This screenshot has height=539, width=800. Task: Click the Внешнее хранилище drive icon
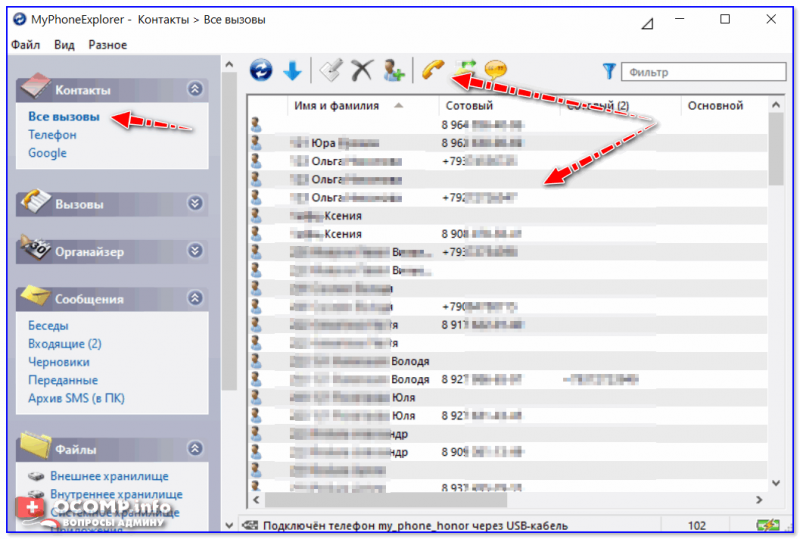(36, 476)
